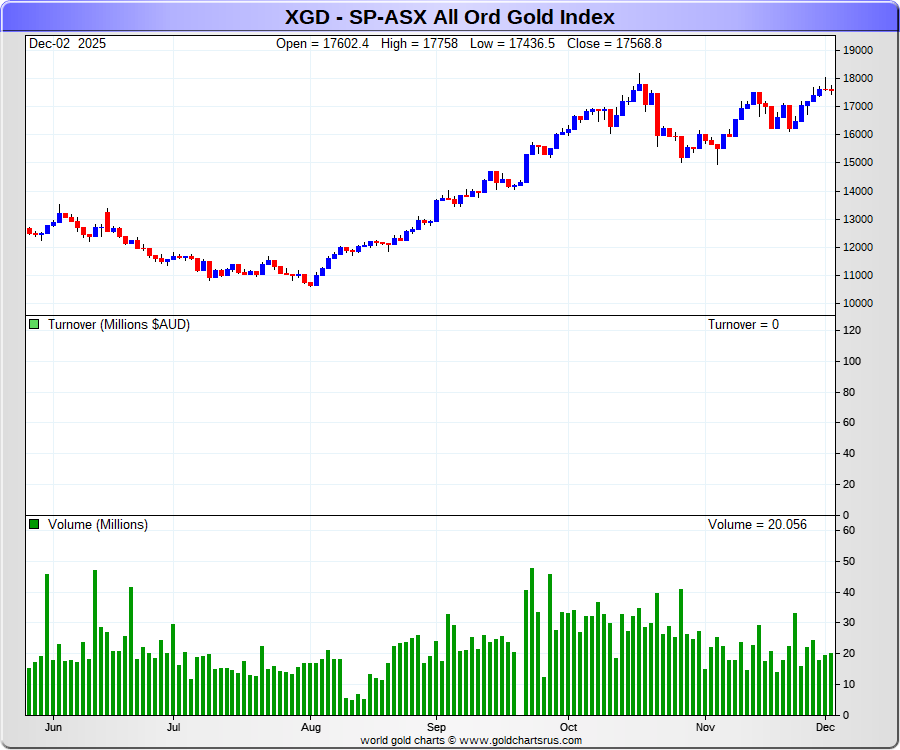Click the 10 label on the Volume axis

[849, 685]
